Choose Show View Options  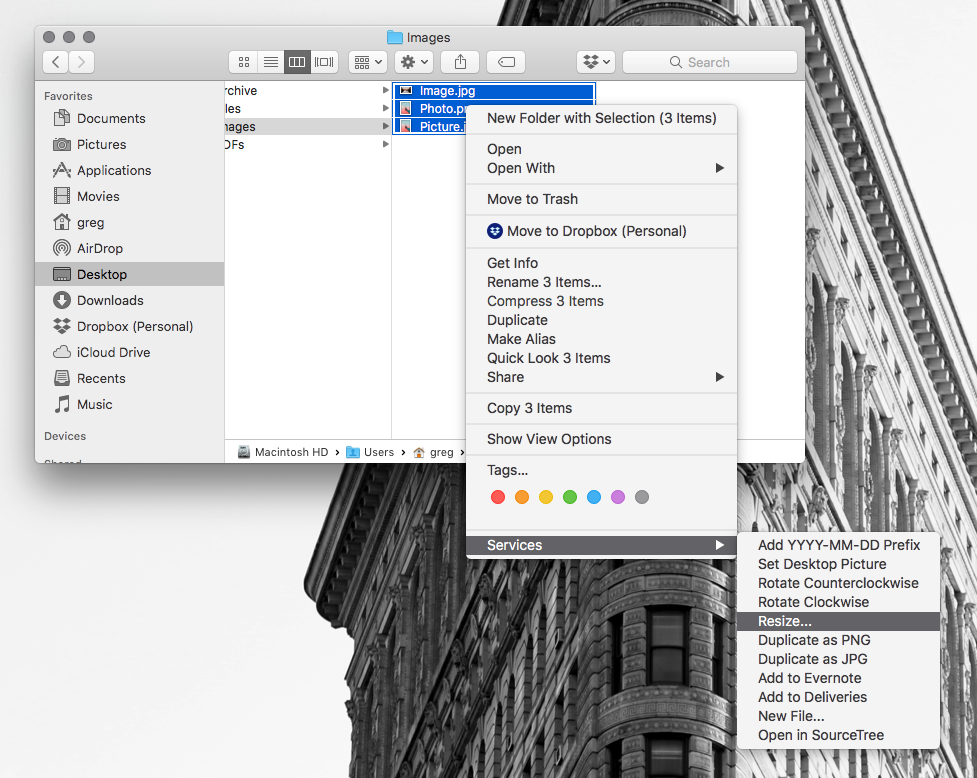tap(601, 439)
